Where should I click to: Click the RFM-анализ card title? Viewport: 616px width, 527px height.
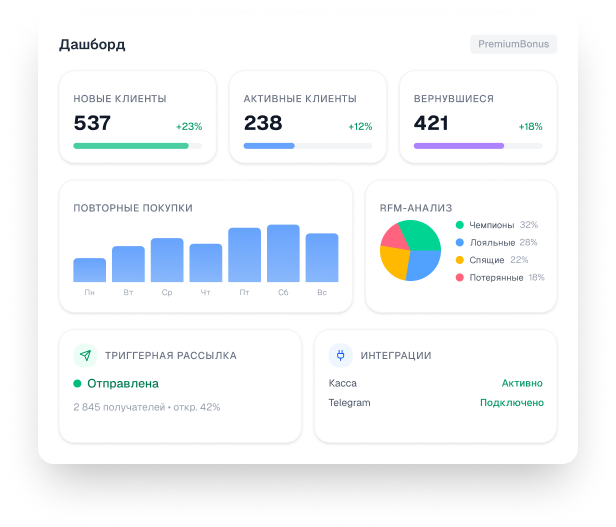pos(416,208)
